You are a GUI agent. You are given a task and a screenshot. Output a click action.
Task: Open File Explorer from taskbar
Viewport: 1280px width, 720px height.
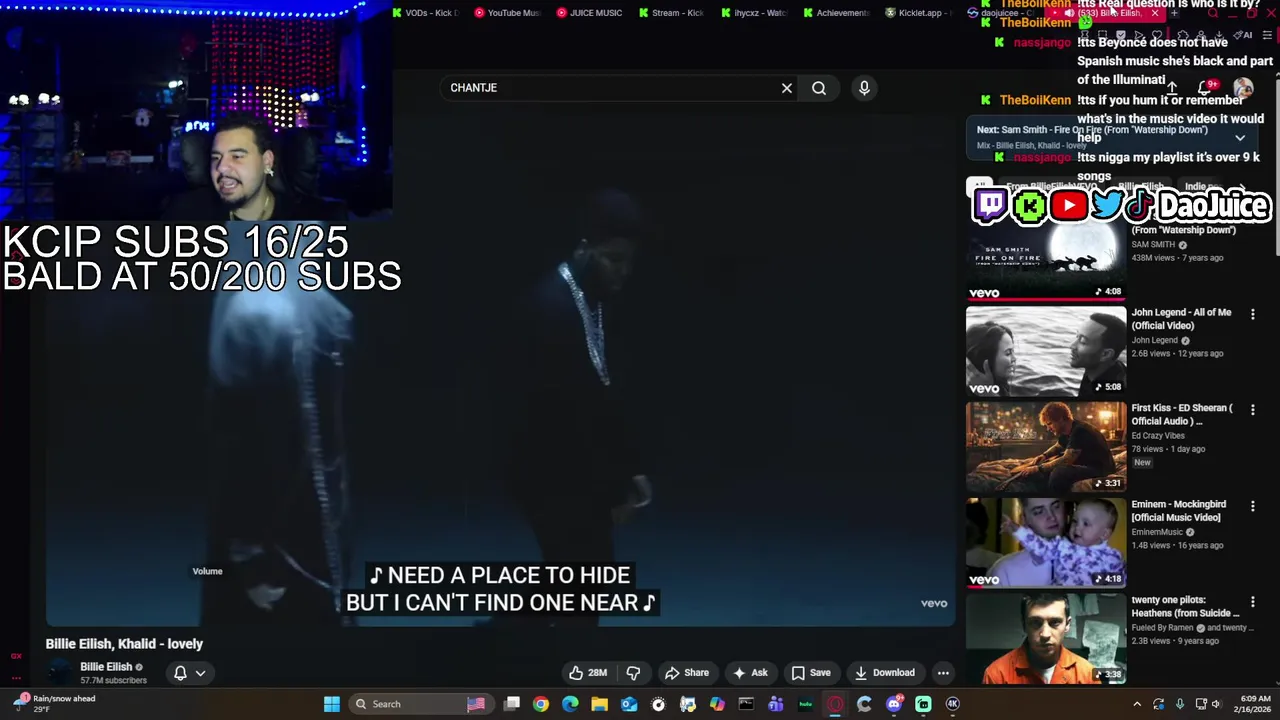point(599,704)
